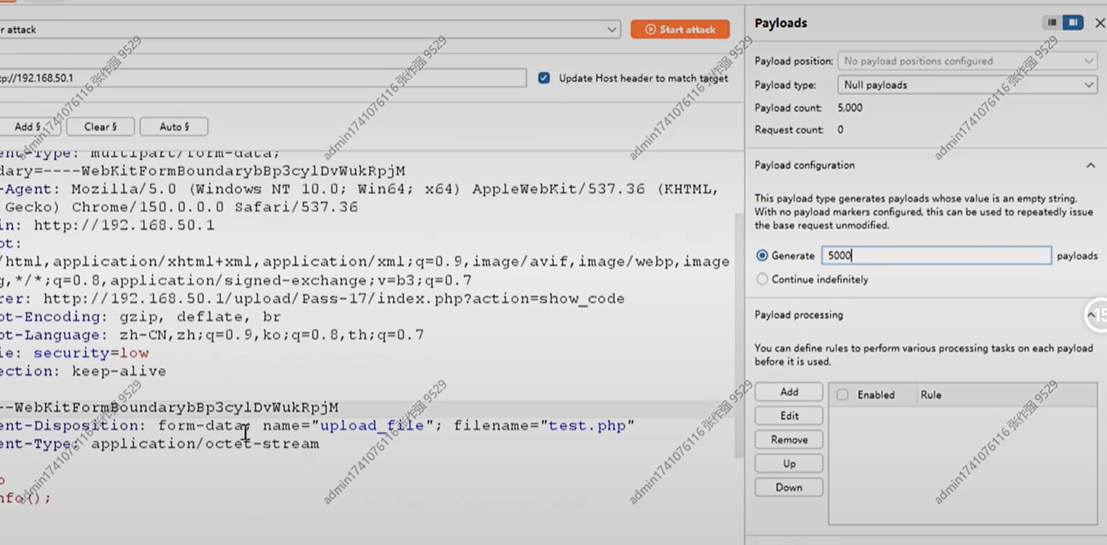Click the security=low cookie text
The width and height of the screenshot is (1107, 545).
click(91, 353)
